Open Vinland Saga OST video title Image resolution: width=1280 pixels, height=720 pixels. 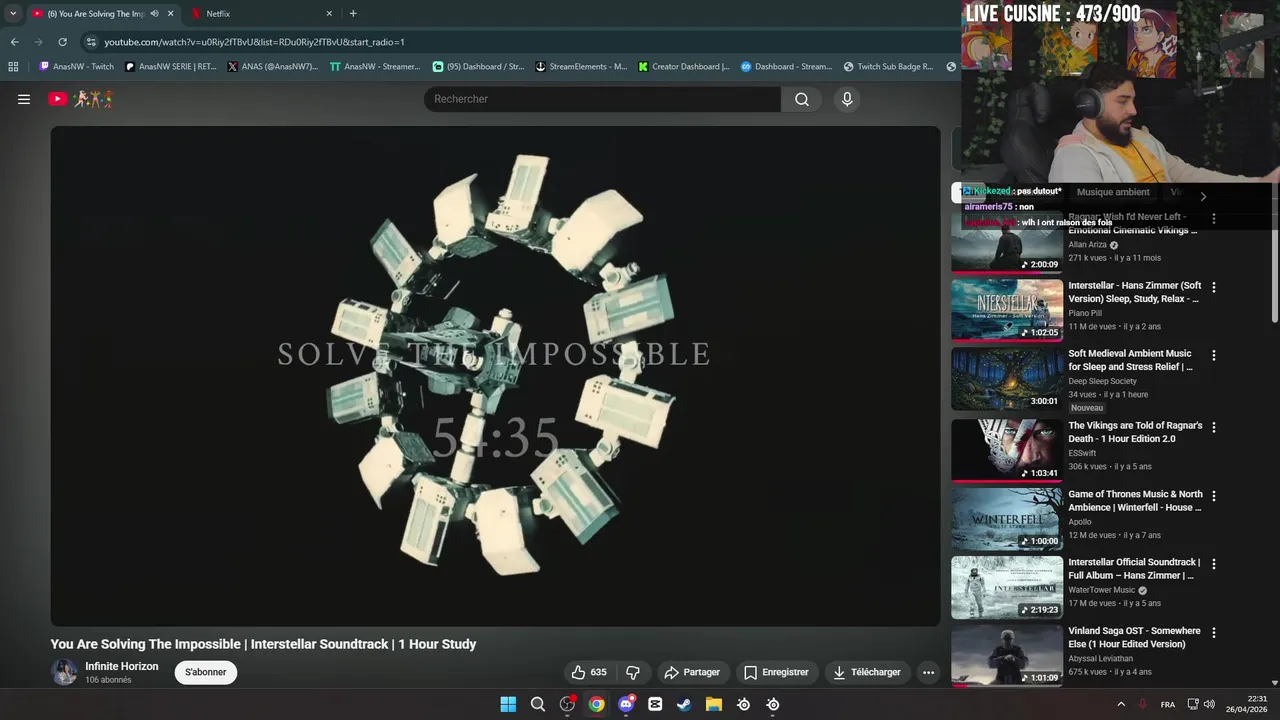pos(1134,637)
